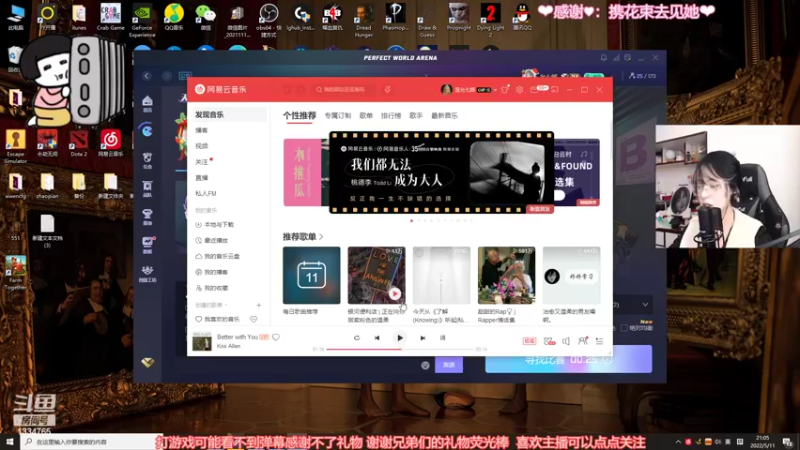Click back arrow in Perfect World Arena

coord(147,76)
